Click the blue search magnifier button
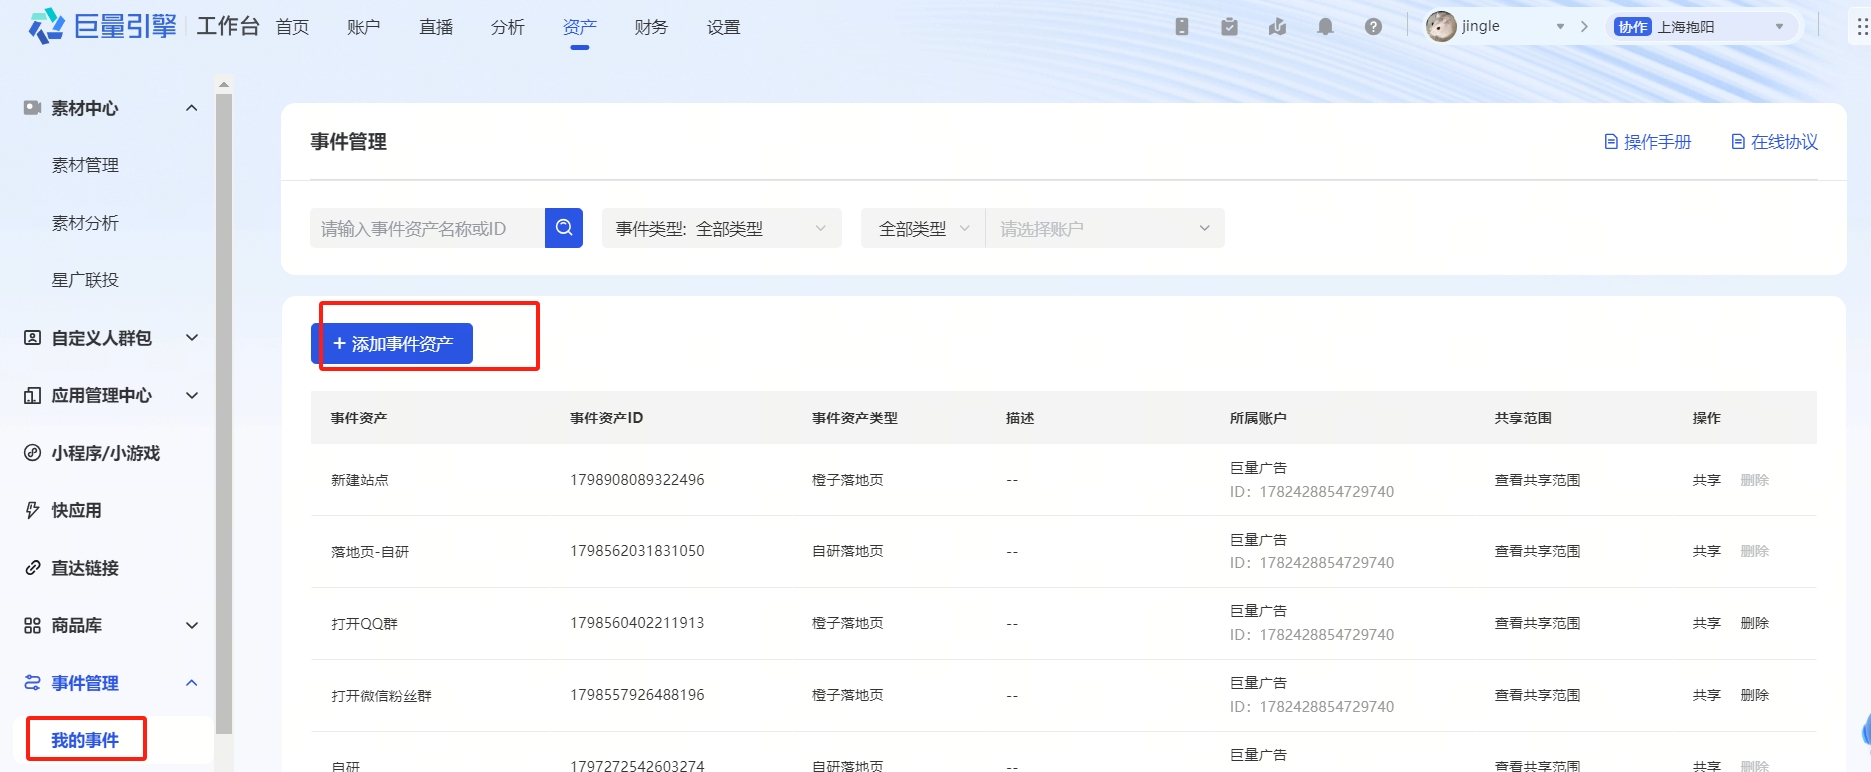 564,228
